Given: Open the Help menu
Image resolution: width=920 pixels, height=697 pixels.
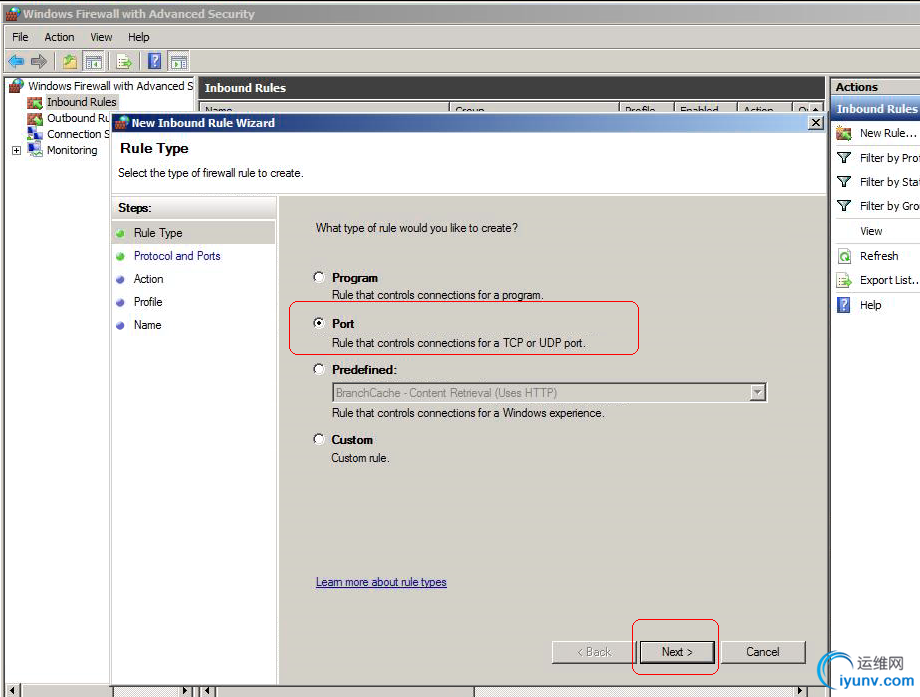Looking at the screenshot, I should [x=138, y=37].
